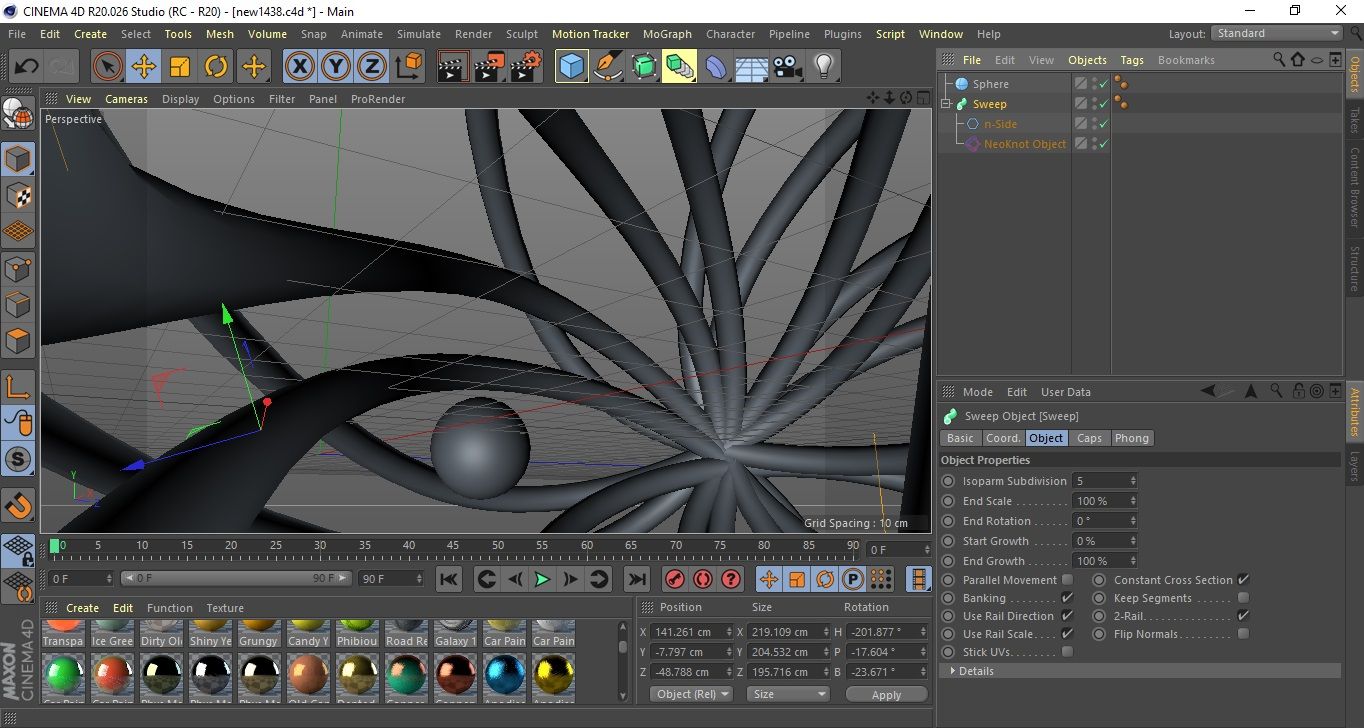Click the Undo arrow icon
The height and width of the screenshot is (728, 1364).
pyautogui.click(x=27, y=67)
